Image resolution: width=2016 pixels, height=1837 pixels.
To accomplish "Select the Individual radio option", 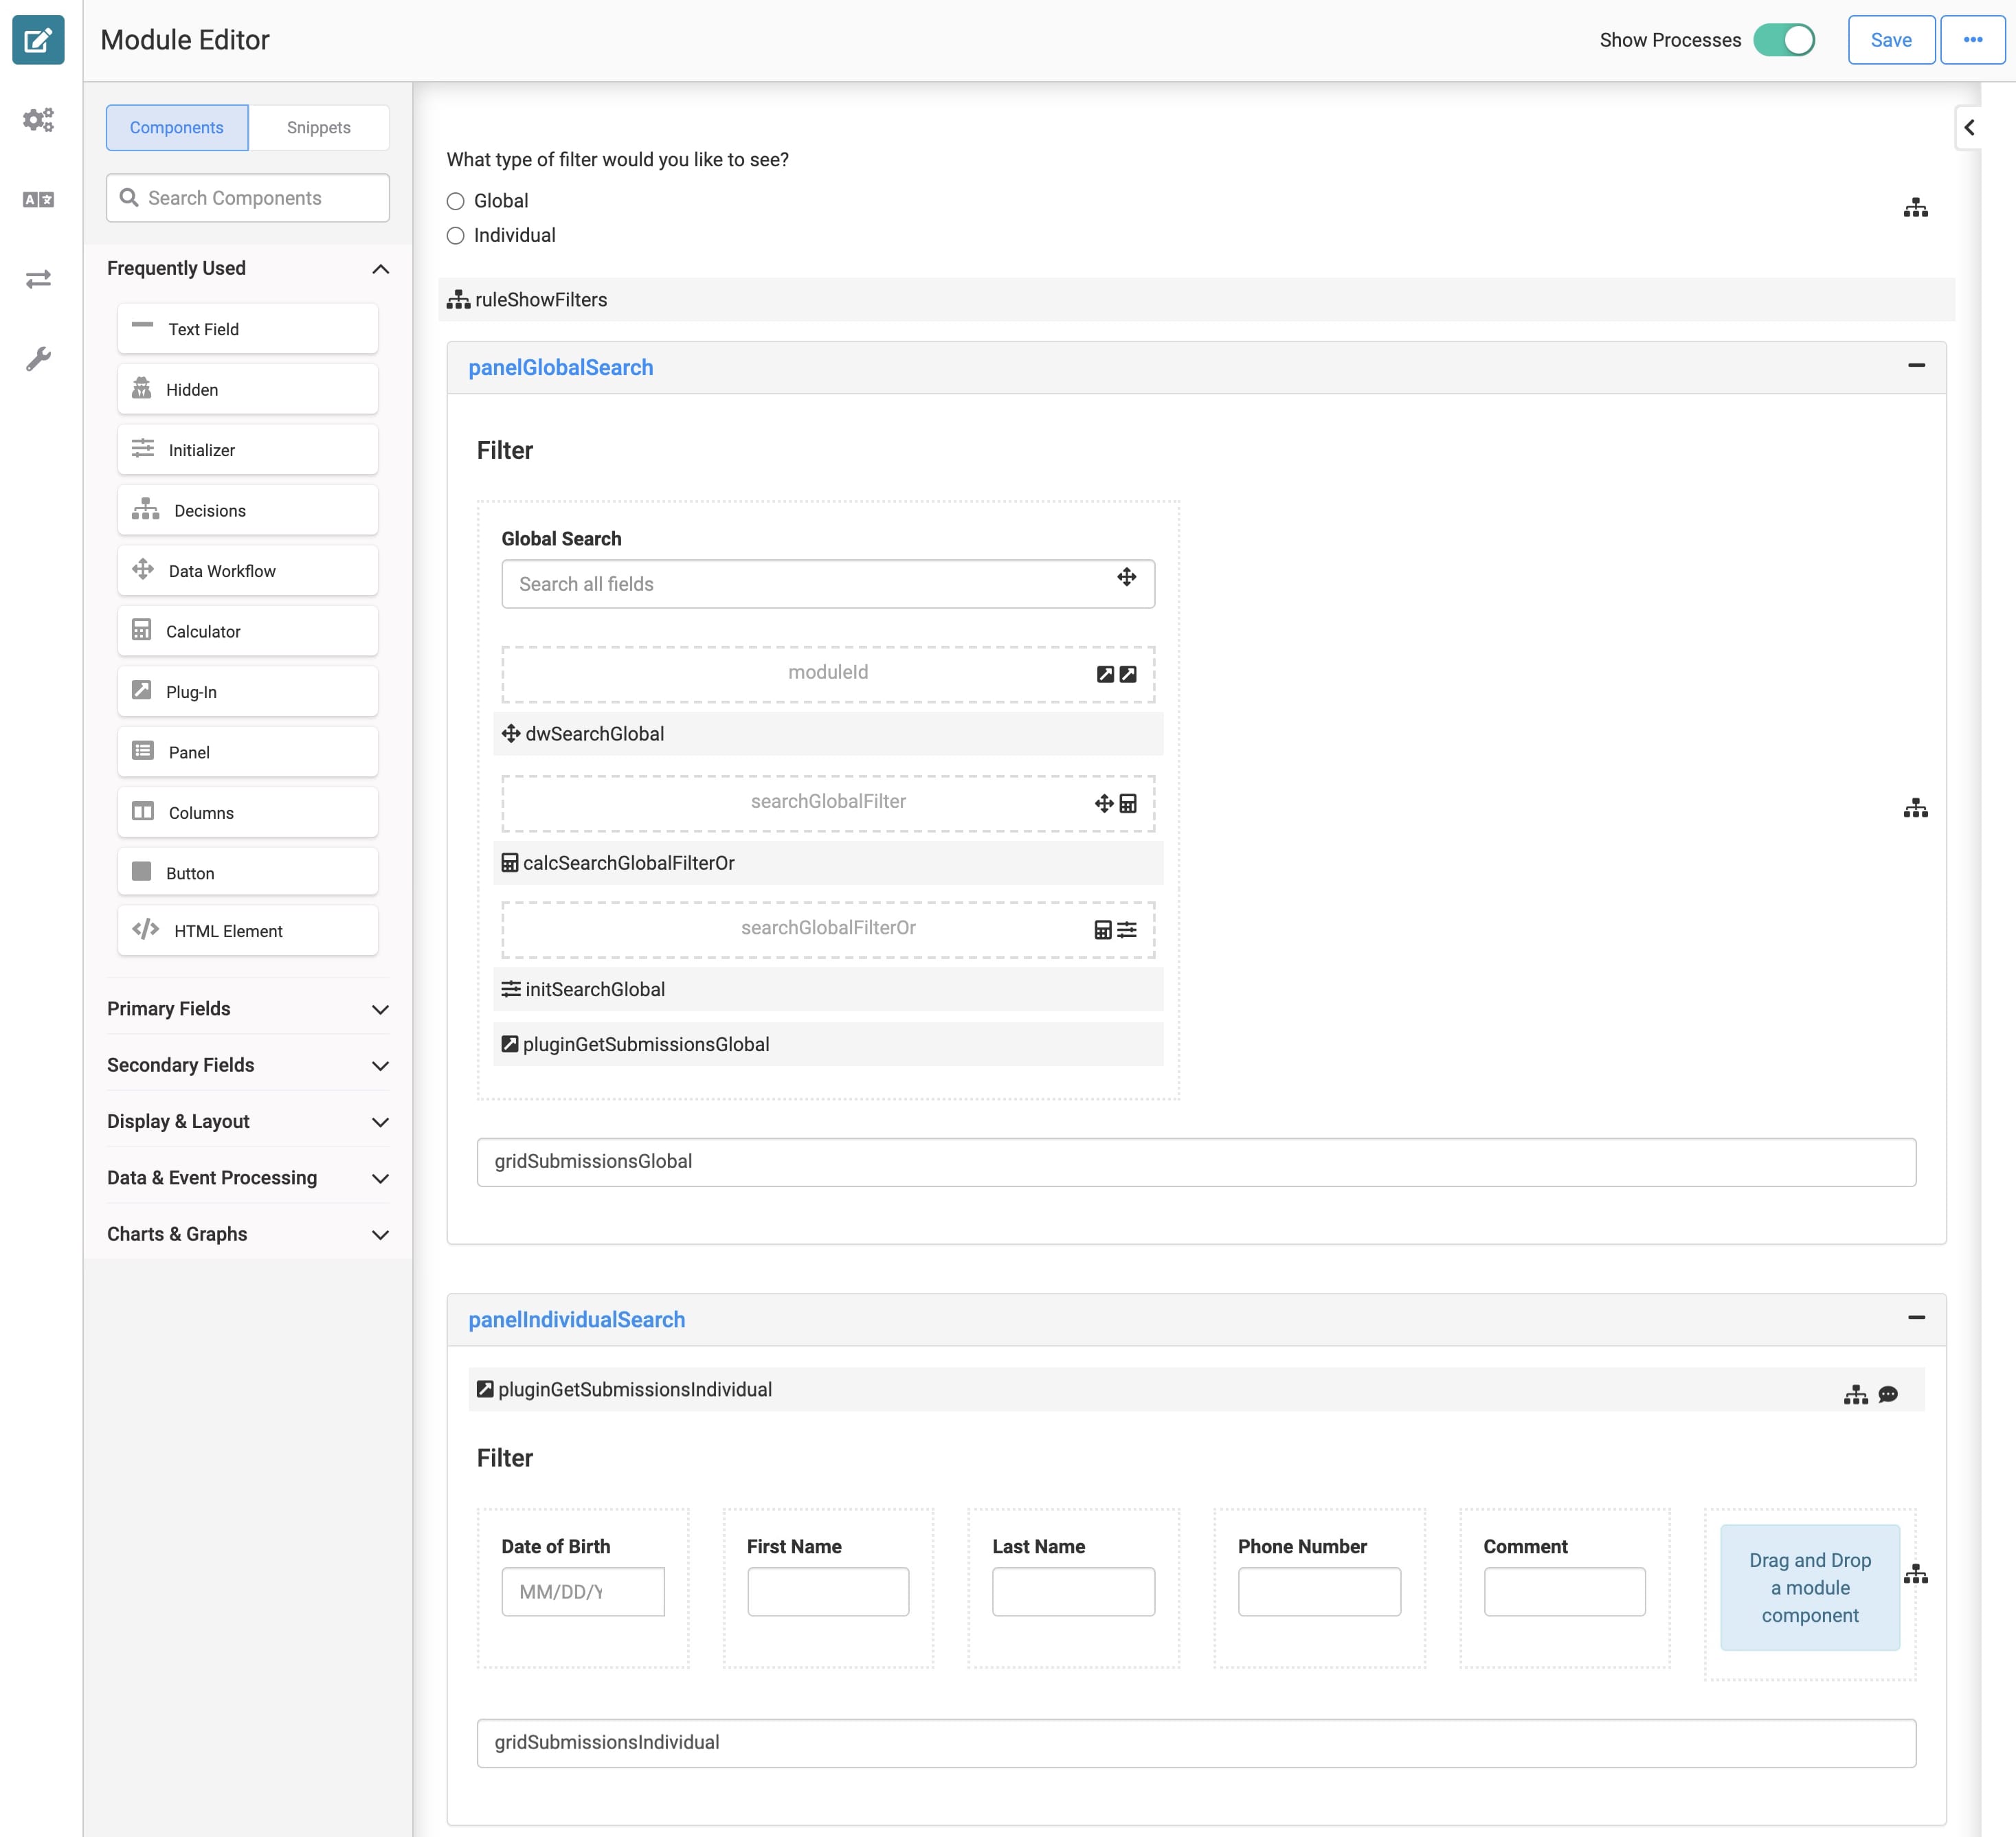I will click(456, 236).
